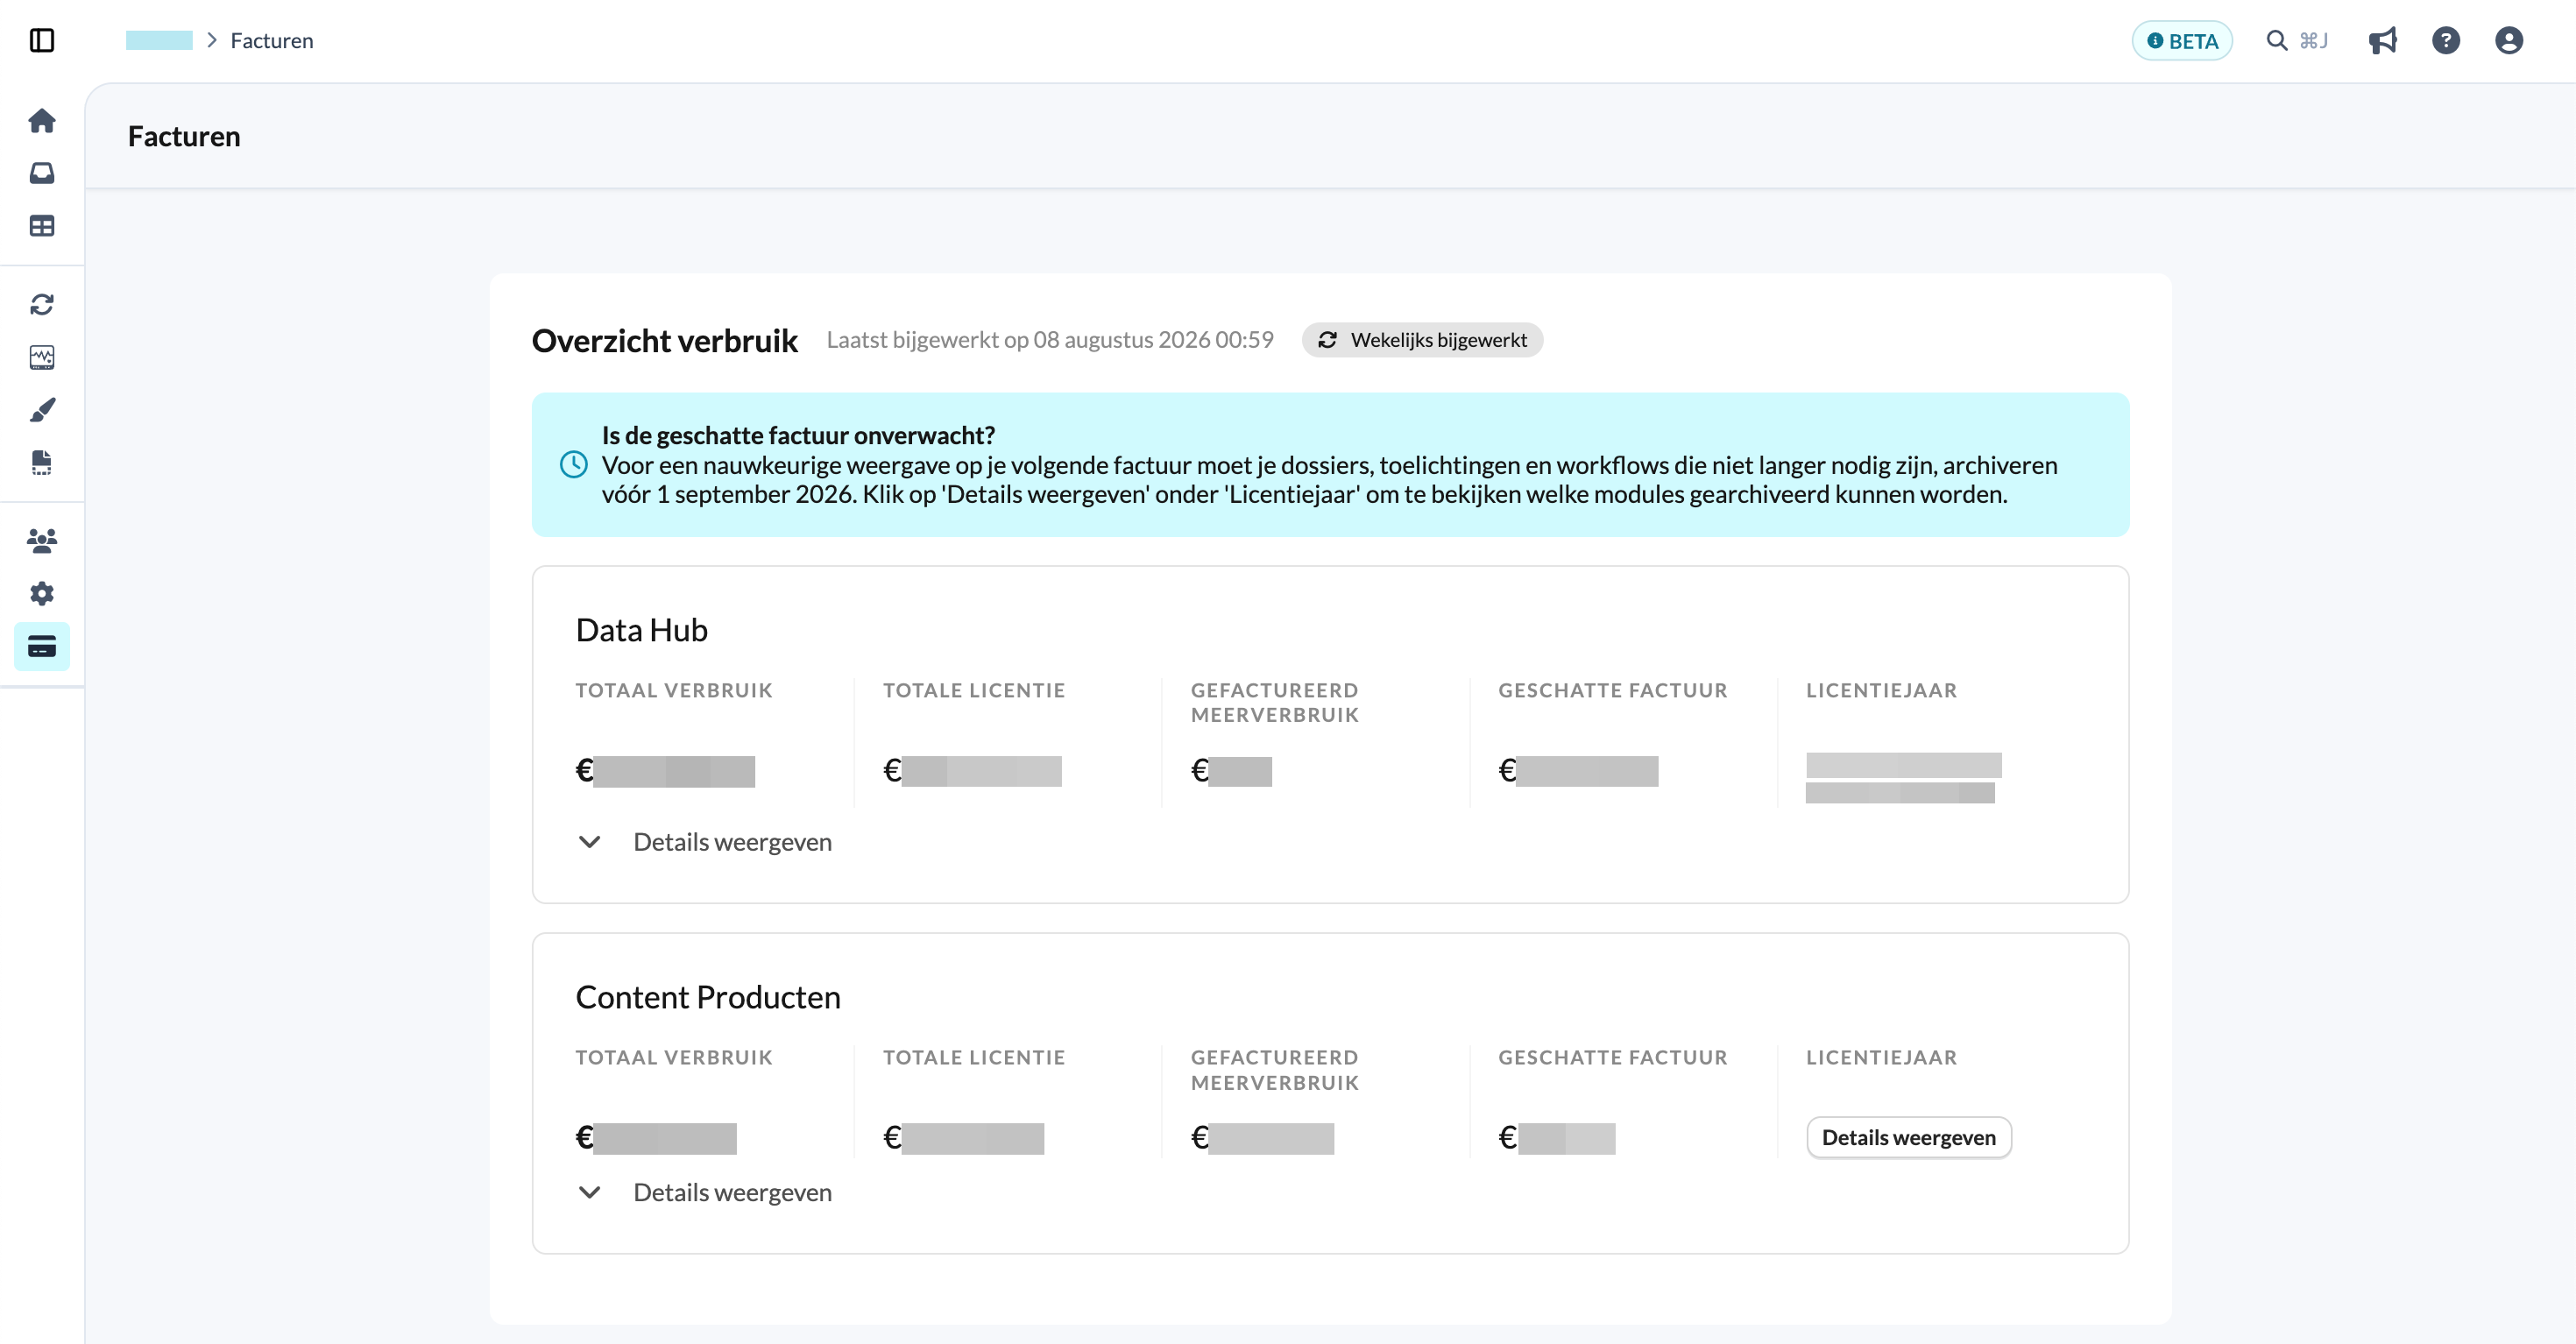Click Data Hub 'GESCHATTE FACTUUR' label

[1613, 690]
